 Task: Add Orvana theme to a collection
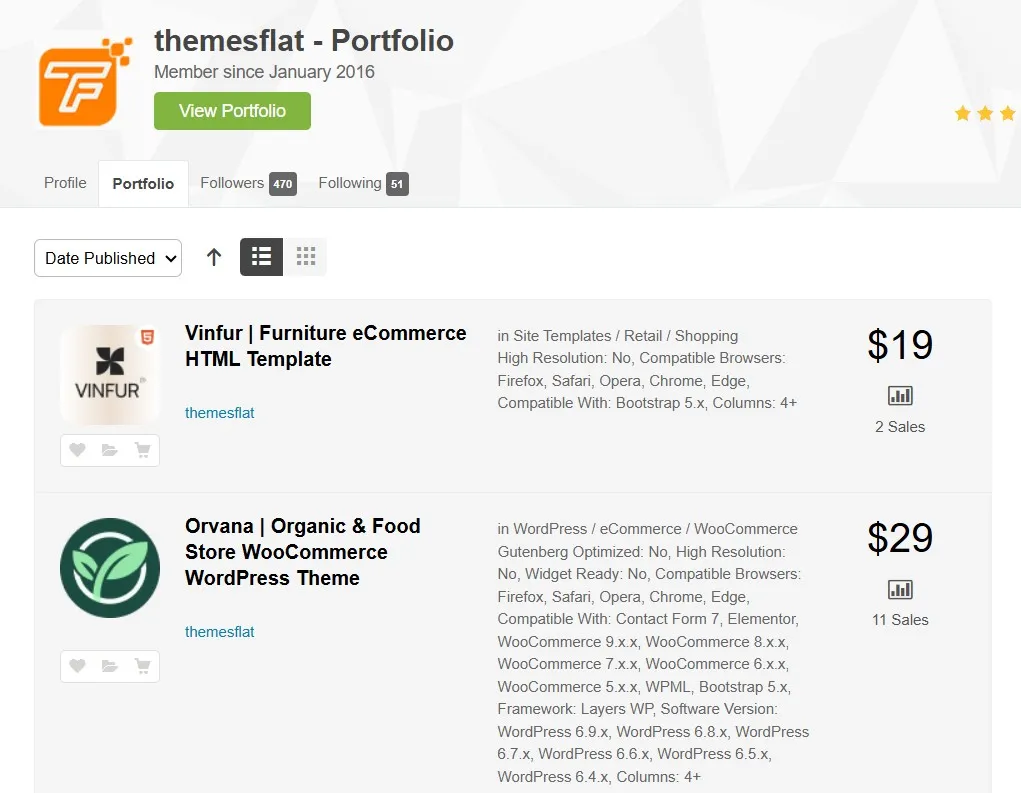click(x=110, y=666)
